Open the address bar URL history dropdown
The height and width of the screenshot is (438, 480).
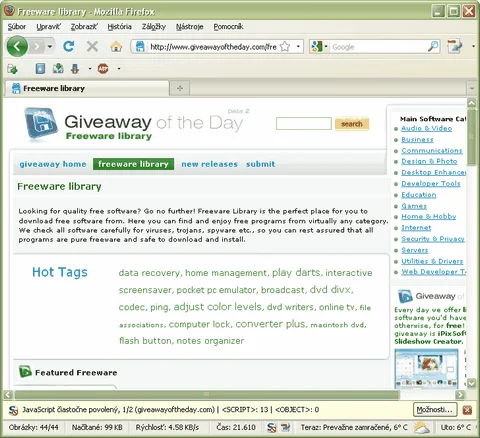pos(298,46)
